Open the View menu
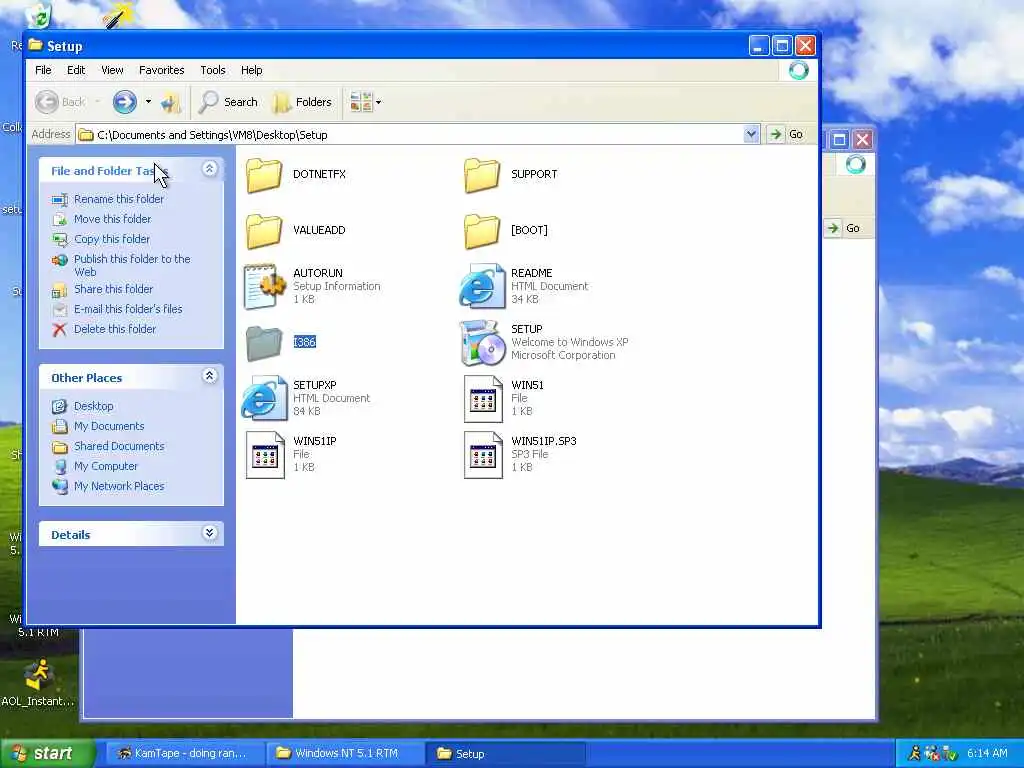 click(x=112, y=70)
